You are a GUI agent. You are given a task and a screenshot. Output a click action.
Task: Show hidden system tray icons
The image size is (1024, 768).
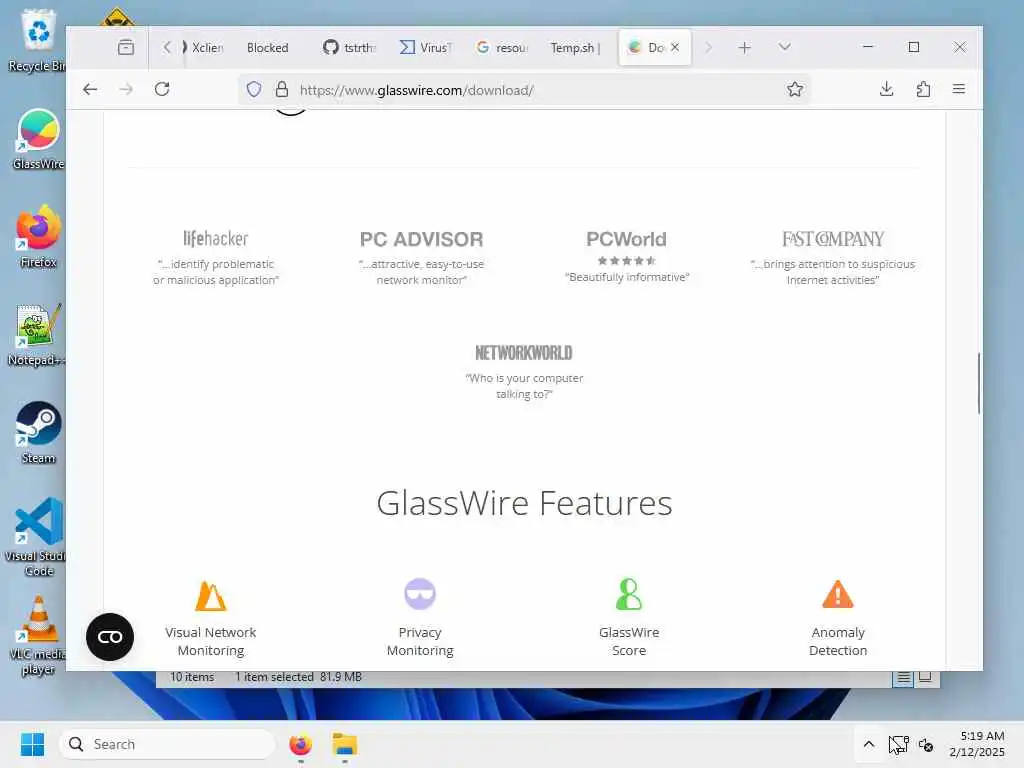(869, 744)
